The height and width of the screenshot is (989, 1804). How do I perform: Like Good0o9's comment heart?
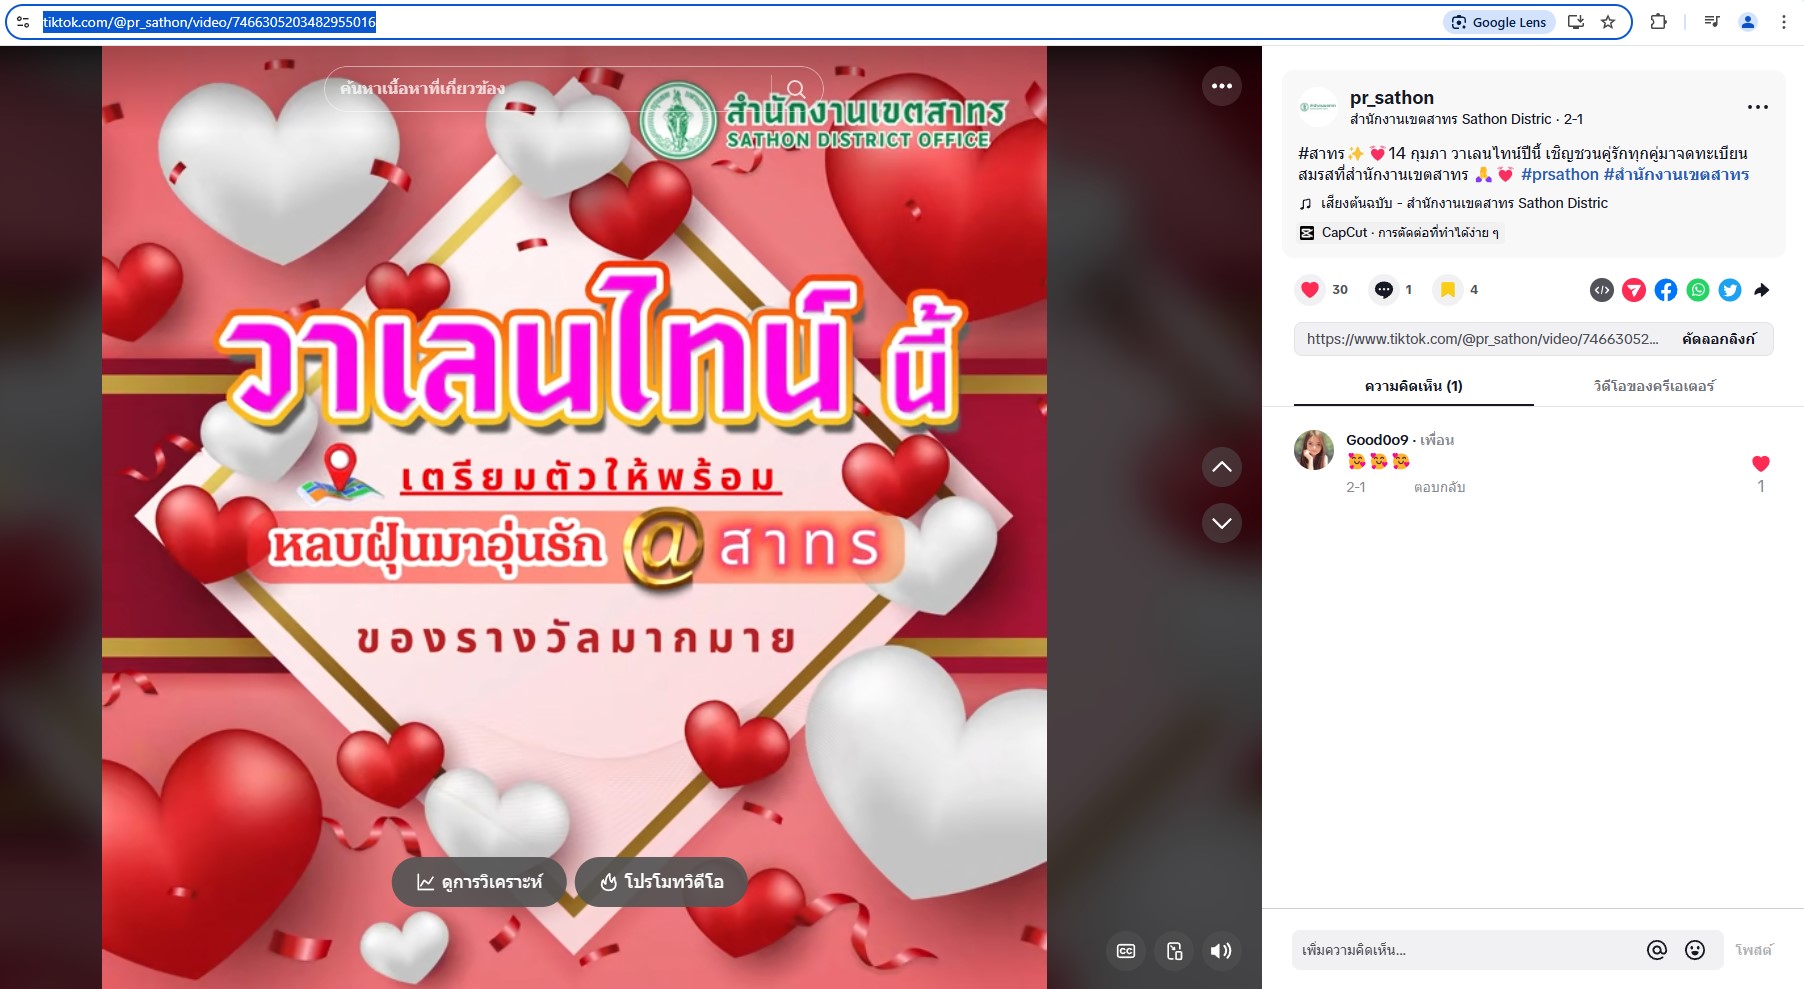[x=1761, y=463]
